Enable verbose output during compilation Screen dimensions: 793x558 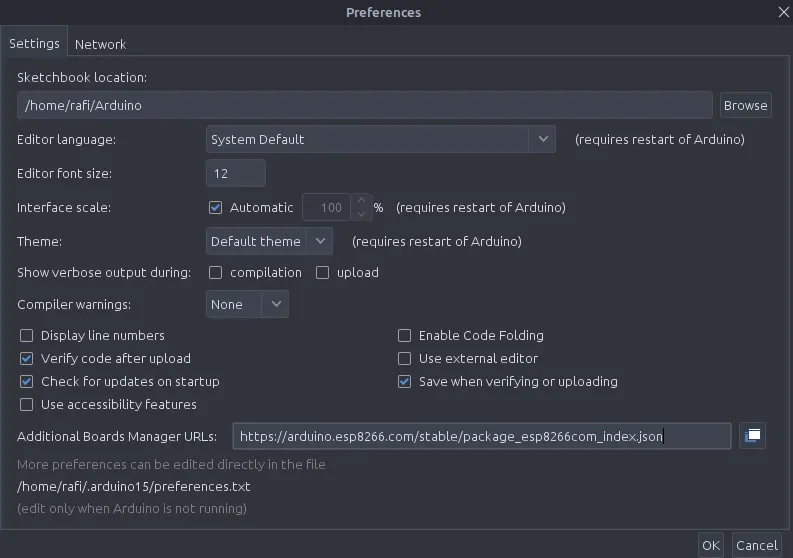coord(215,273)
